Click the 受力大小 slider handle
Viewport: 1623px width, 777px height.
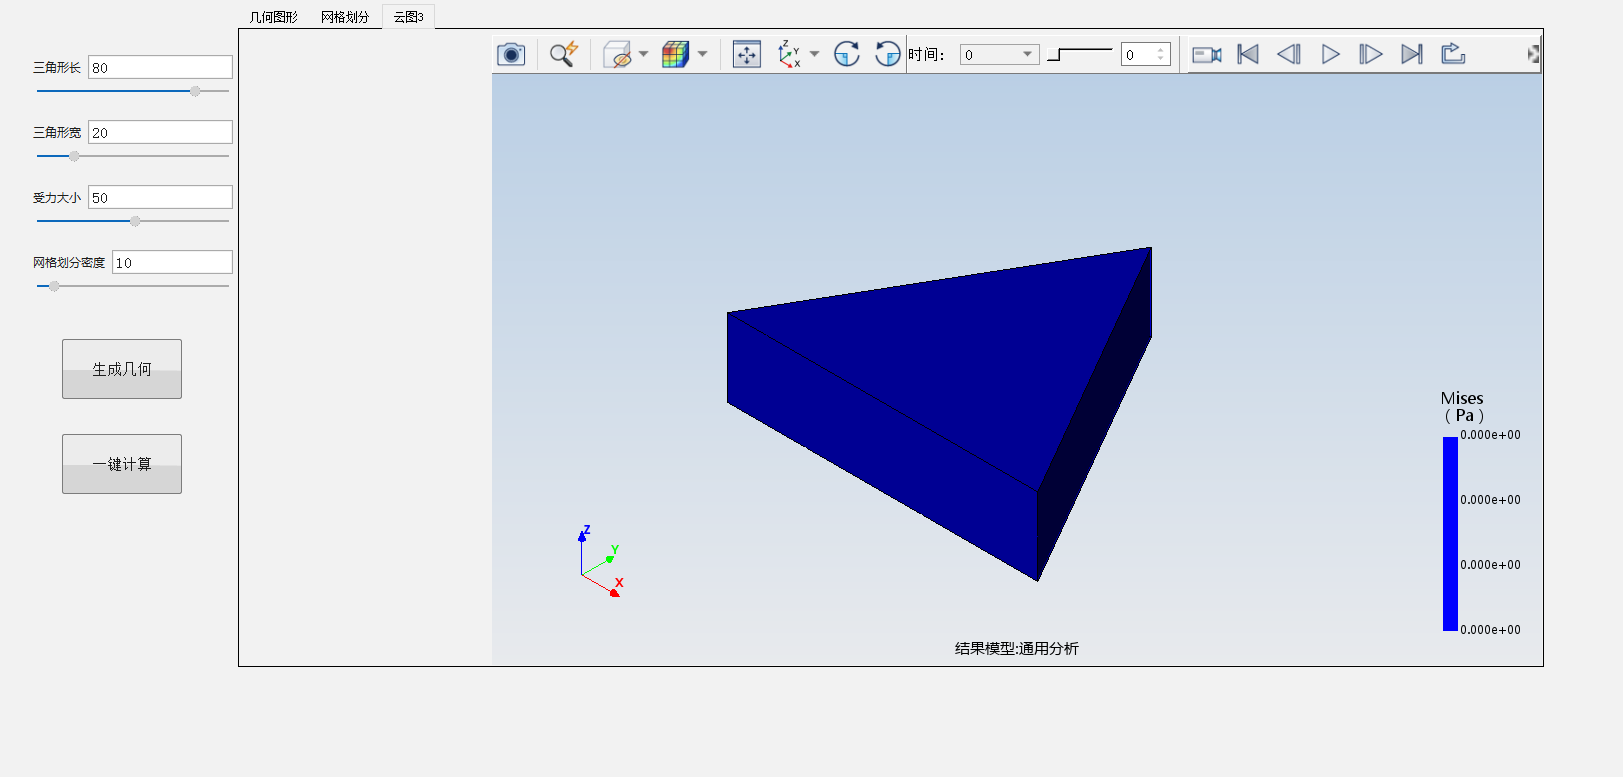click(x=135, y=221)
